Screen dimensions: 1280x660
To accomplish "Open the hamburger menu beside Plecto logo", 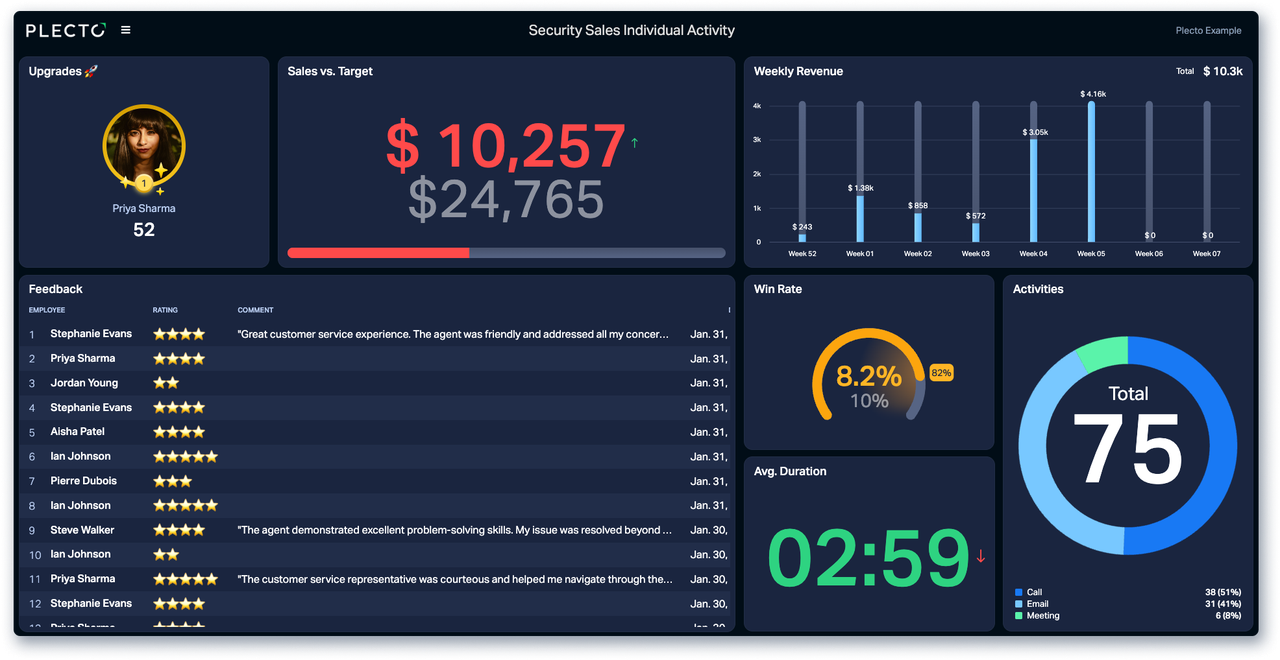I will (126, 30).
